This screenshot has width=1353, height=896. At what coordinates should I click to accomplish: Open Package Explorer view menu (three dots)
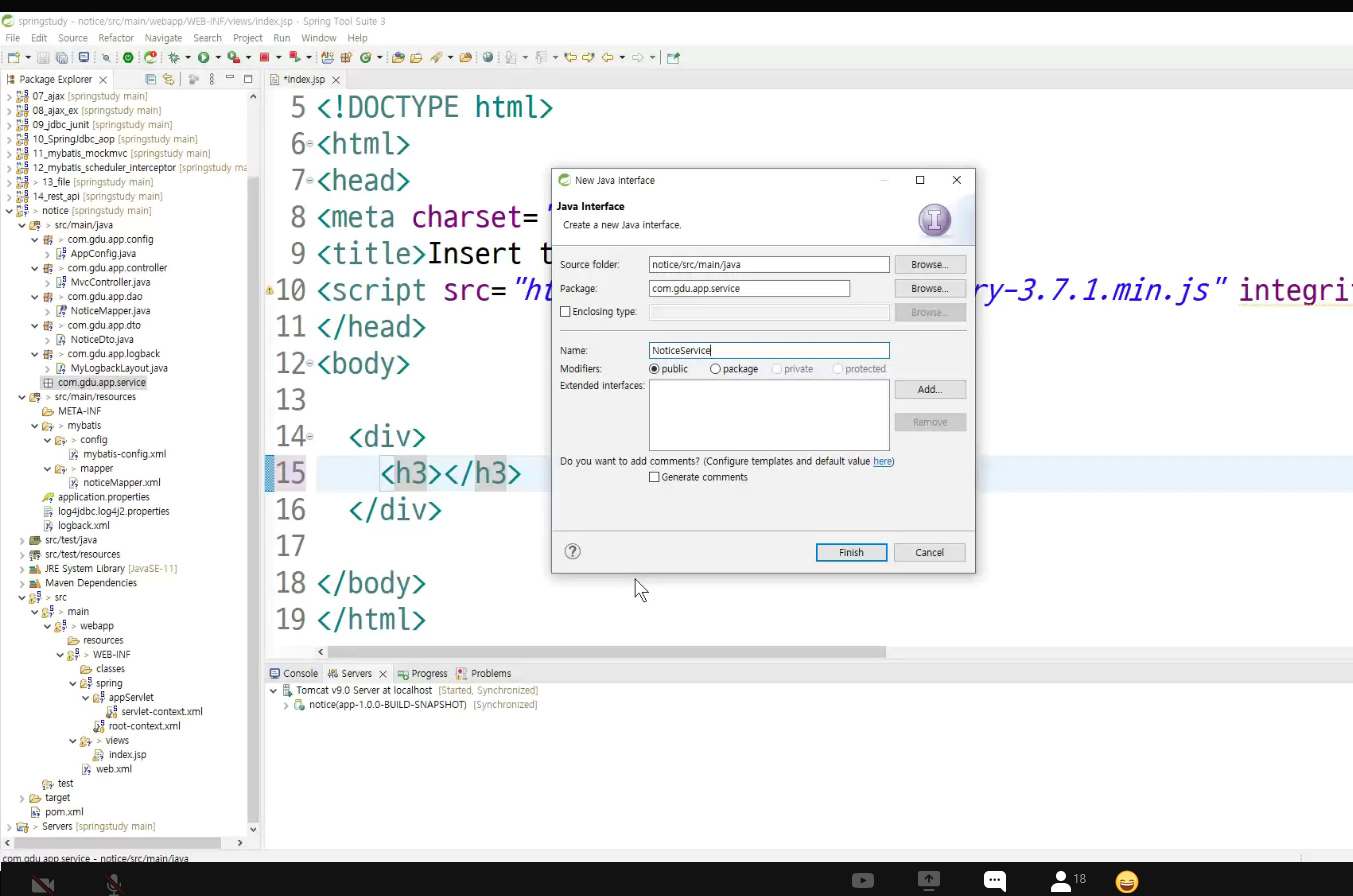tap(212, 79)
